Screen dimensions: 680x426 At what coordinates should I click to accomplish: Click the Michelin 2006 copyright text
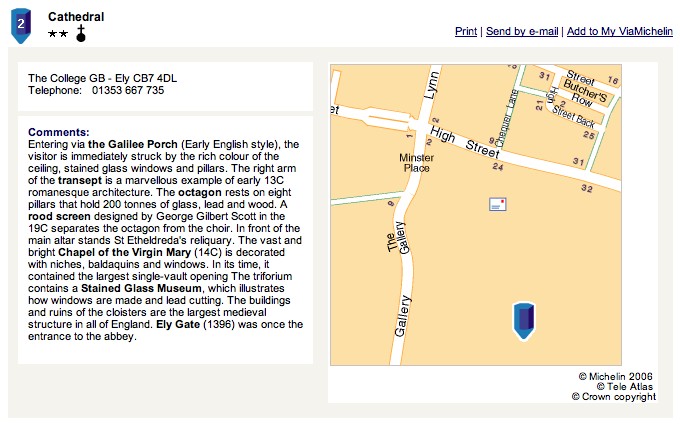(615, 376)
